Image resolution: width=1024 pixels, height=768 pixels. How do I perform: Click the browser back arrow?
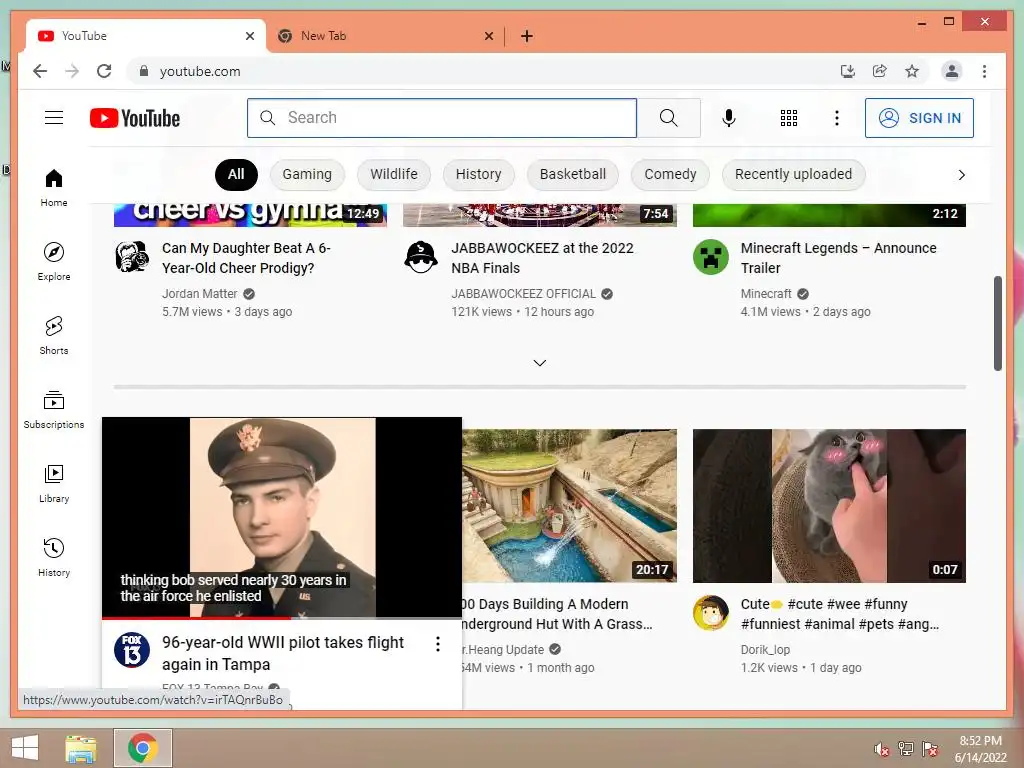pos(40,71)
